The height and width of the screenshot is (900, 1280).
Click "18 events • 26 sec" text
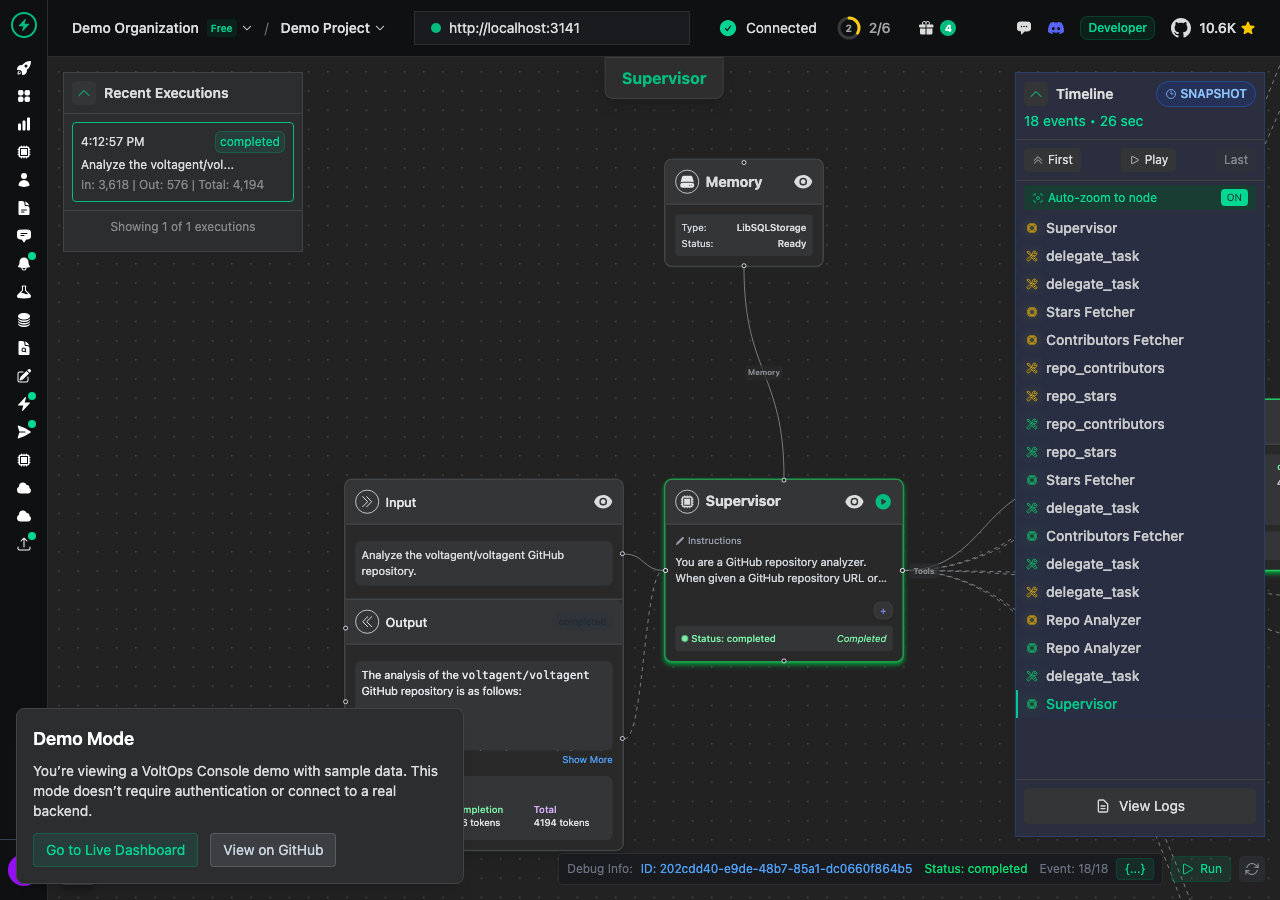1083,121
